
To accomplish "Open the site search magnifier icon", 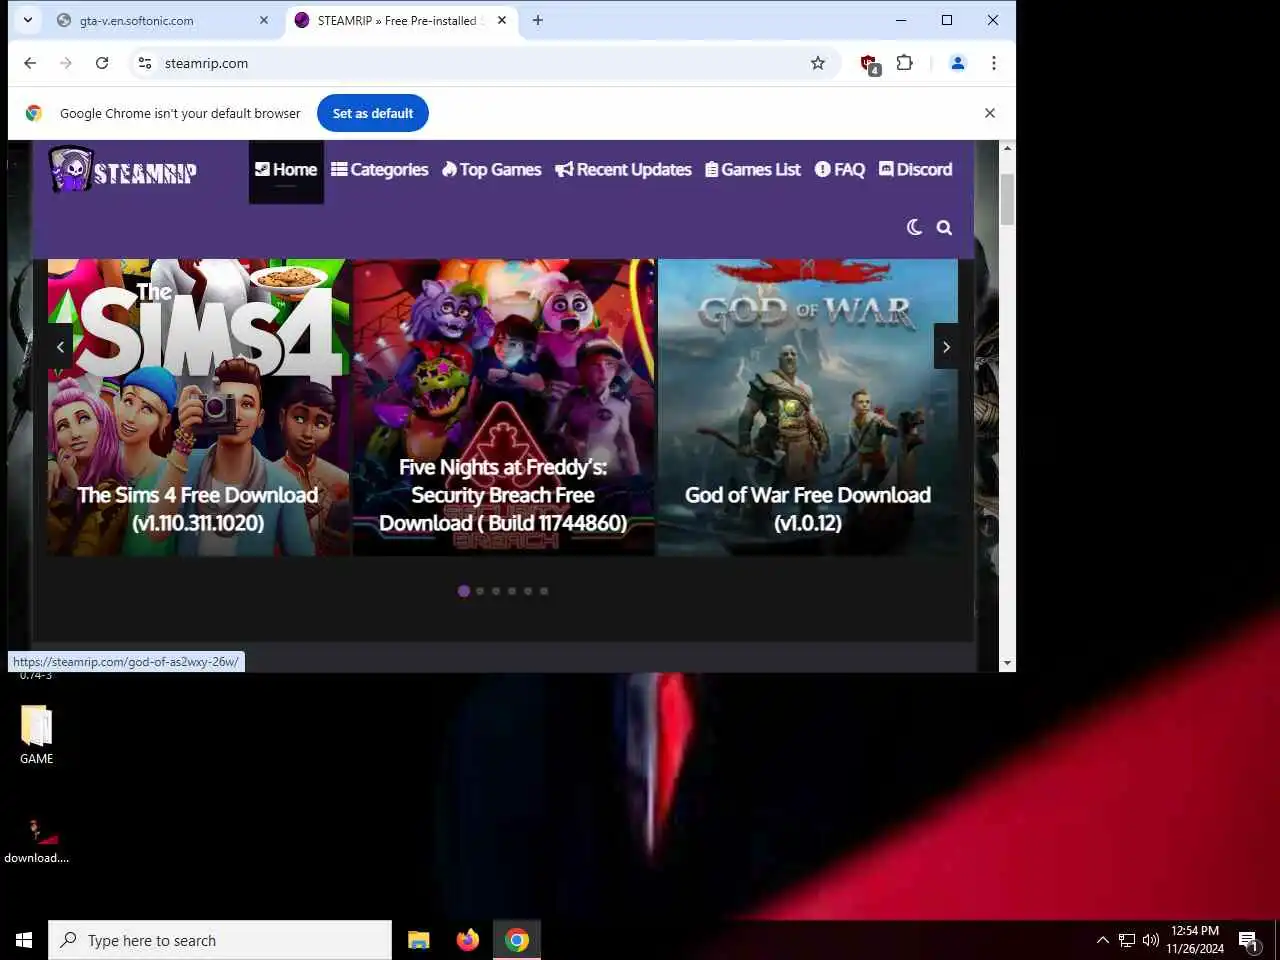I will pyautogui.click(x=944, y=228).
